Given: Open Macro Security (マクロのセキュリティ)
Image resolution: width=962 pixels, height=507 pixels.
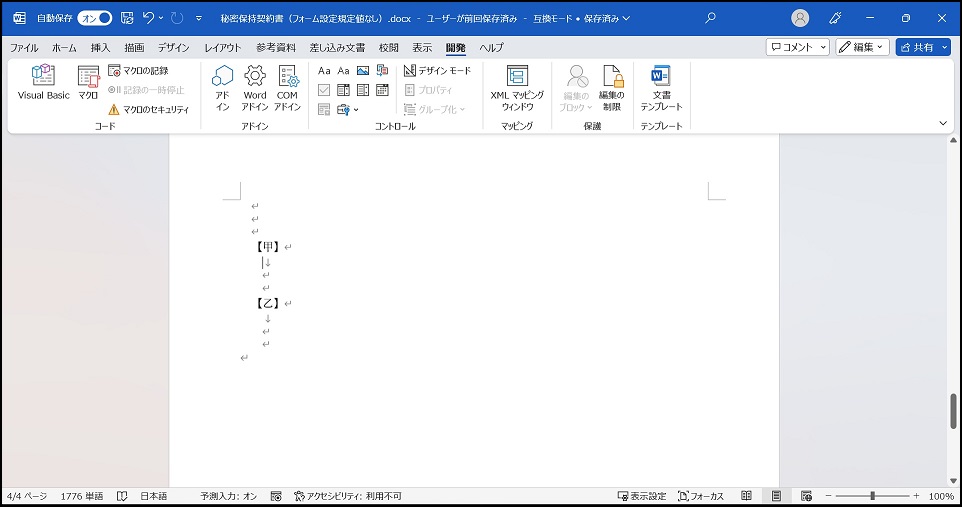Looking at the screenshot, I should coord(148,110).
